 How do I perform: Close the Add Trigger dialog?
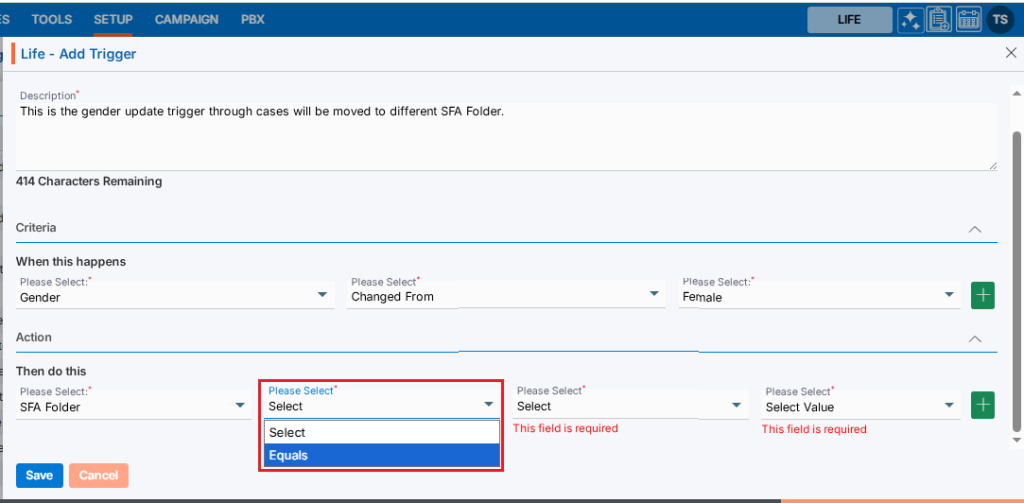pyautogui.click(x=1010, y=53)
